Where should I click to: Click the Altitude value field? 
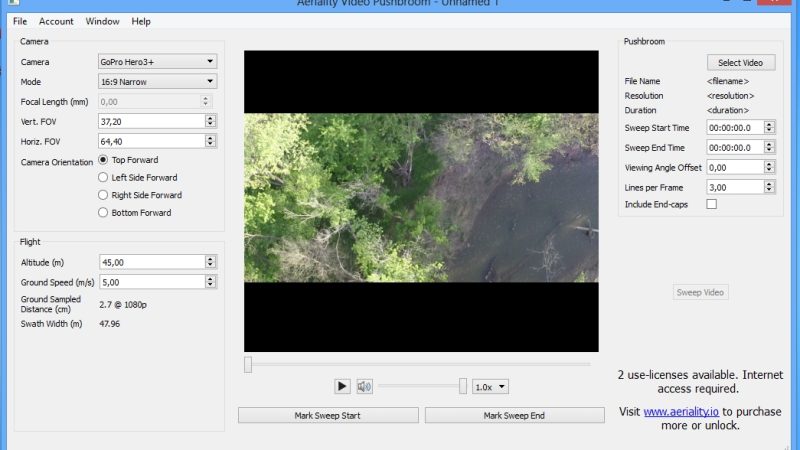[x=152, y=262]
